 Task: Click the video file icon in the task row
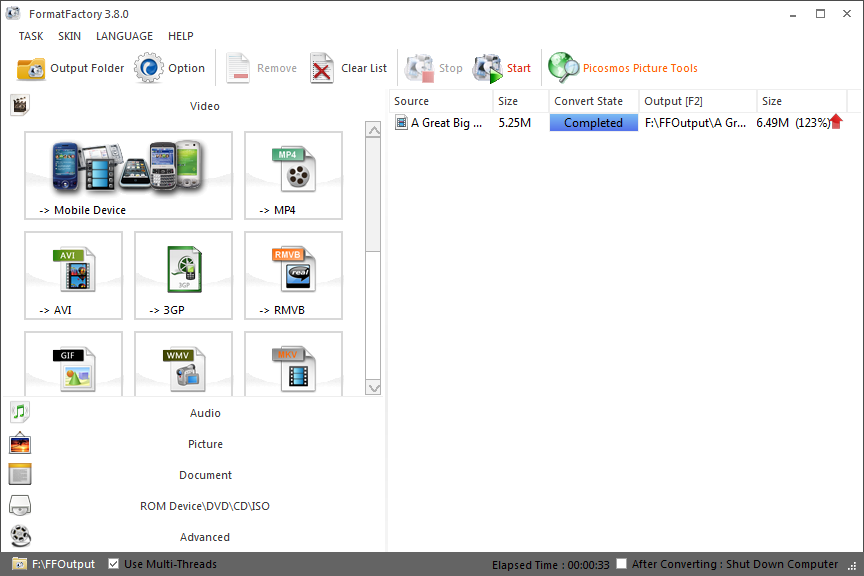401,122
